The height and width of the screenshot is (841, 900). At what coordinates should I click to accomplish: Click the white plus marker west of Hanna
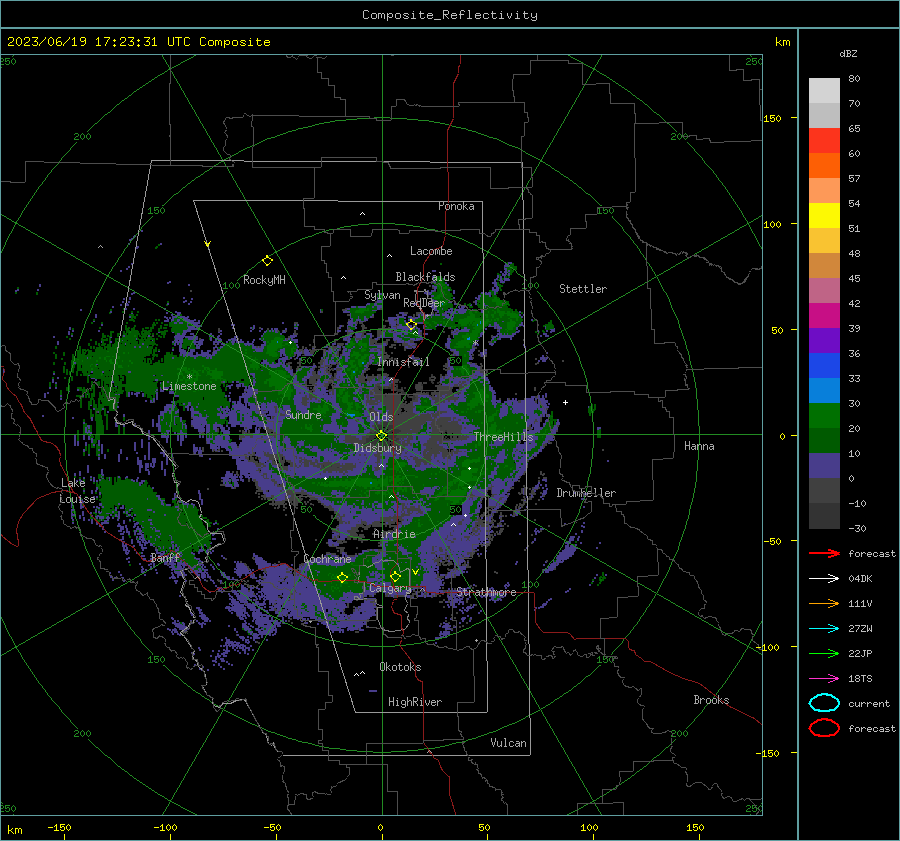pos(565,402)
